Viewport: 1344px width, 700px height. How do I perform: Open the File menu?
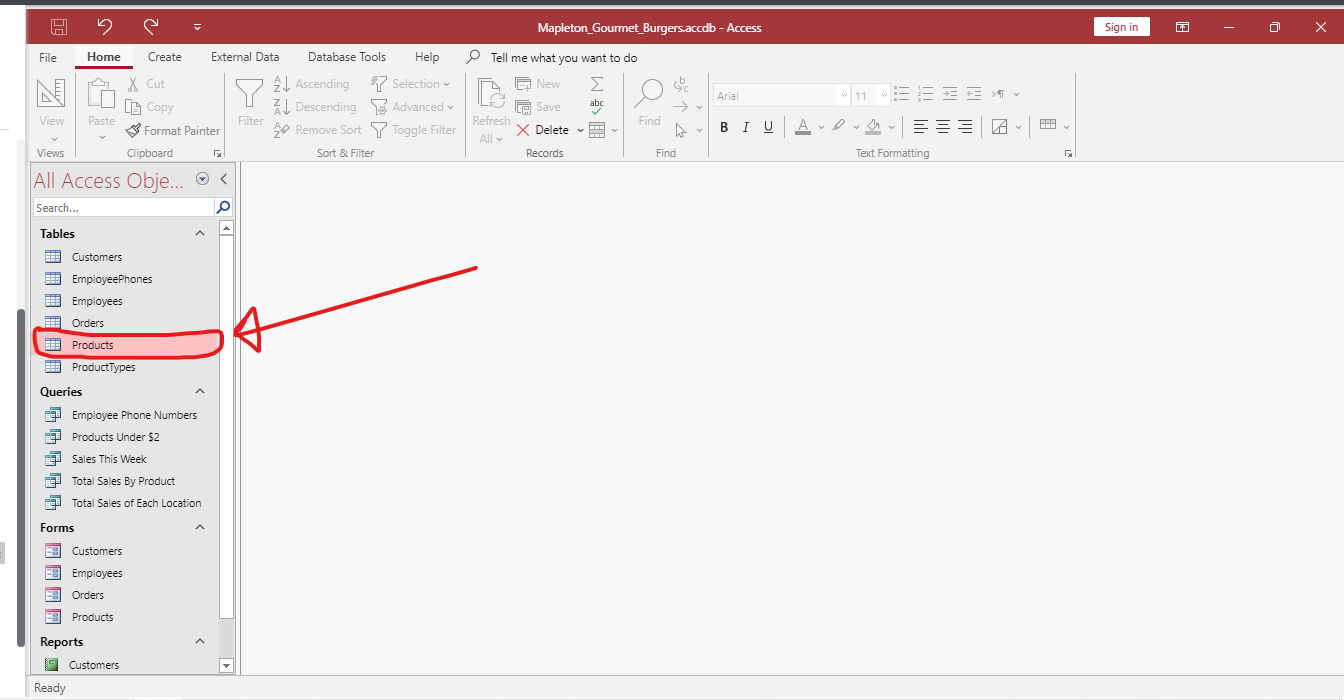coord(48,57)
